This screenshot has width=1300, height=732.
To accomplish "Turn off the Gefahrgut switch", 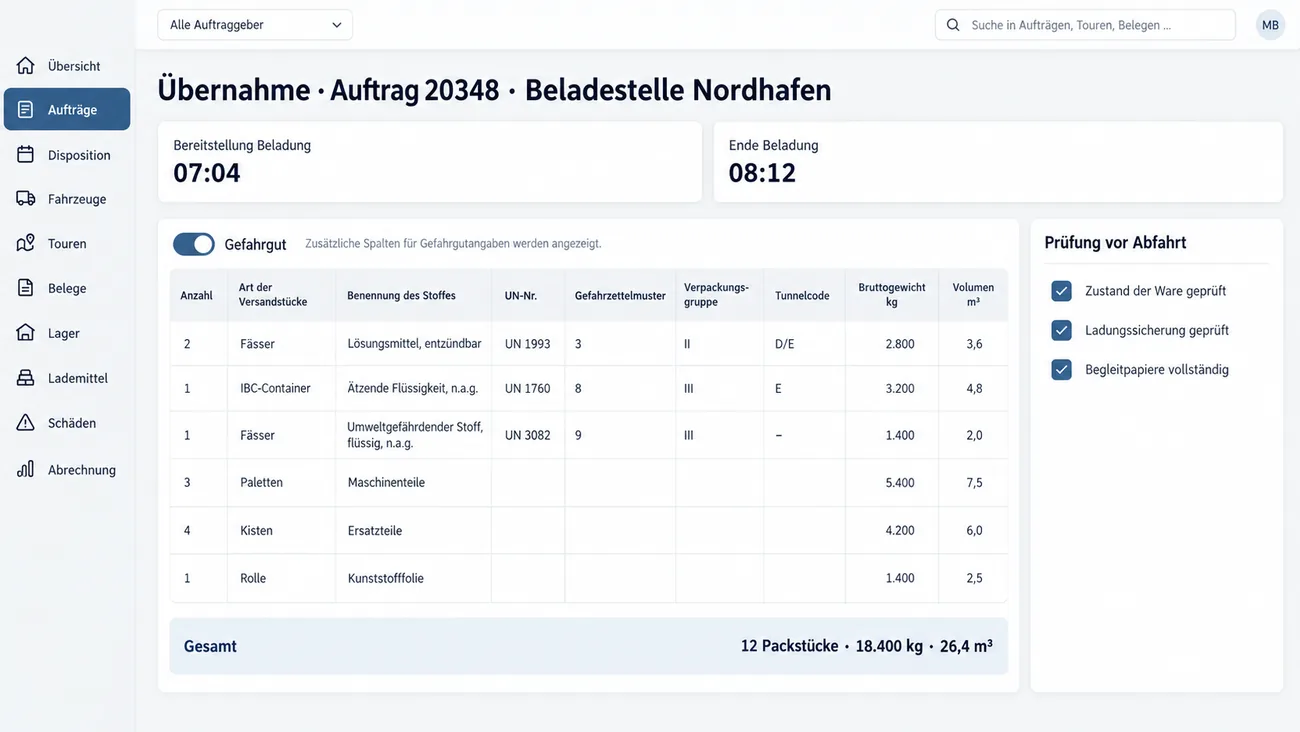I will [194, 244].
